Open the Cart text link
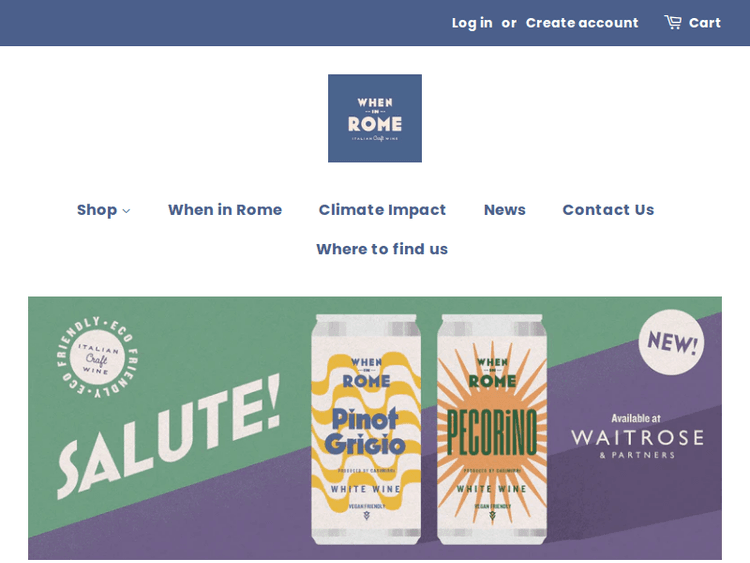This screenshot has height=563, width=750. [x=705, y=23]
